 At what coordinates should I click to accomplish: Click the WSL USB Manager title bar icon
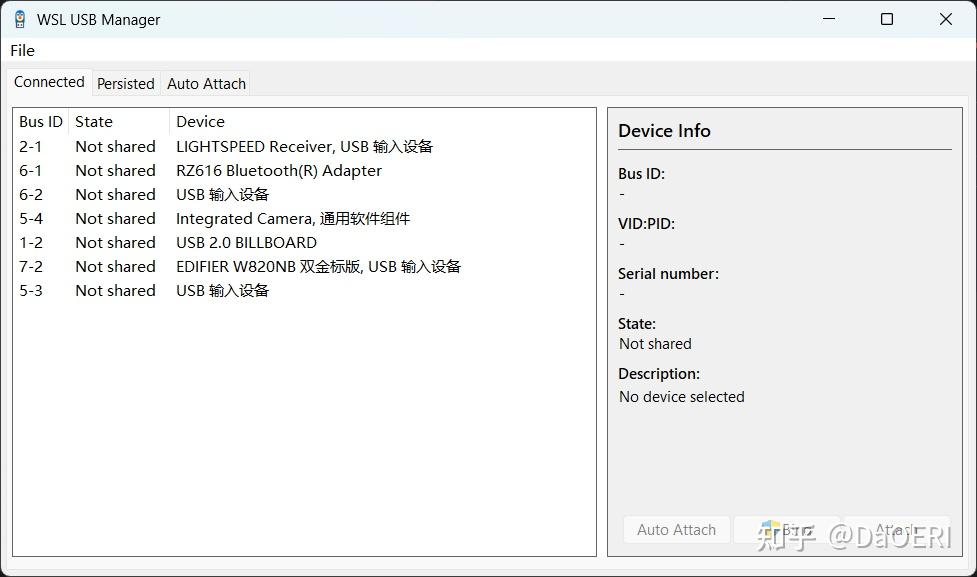(17, 18)
